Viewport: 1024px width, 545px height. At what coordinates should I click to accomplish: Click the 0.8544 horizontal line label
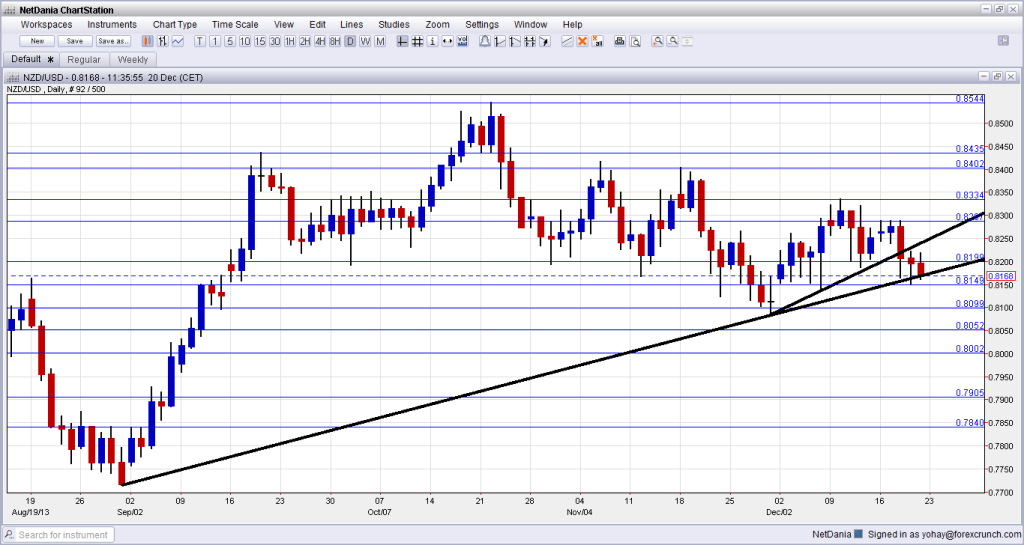(970, 99)
